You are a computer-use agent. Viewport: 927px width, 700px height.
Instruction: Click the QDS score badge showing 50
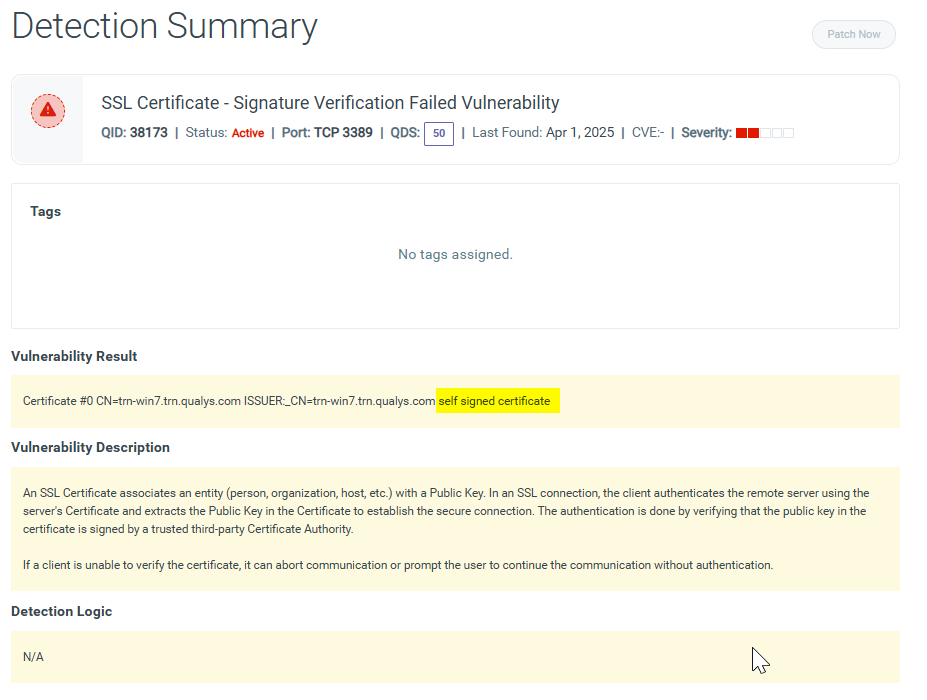pyautogui.click(x=439, y=132)
